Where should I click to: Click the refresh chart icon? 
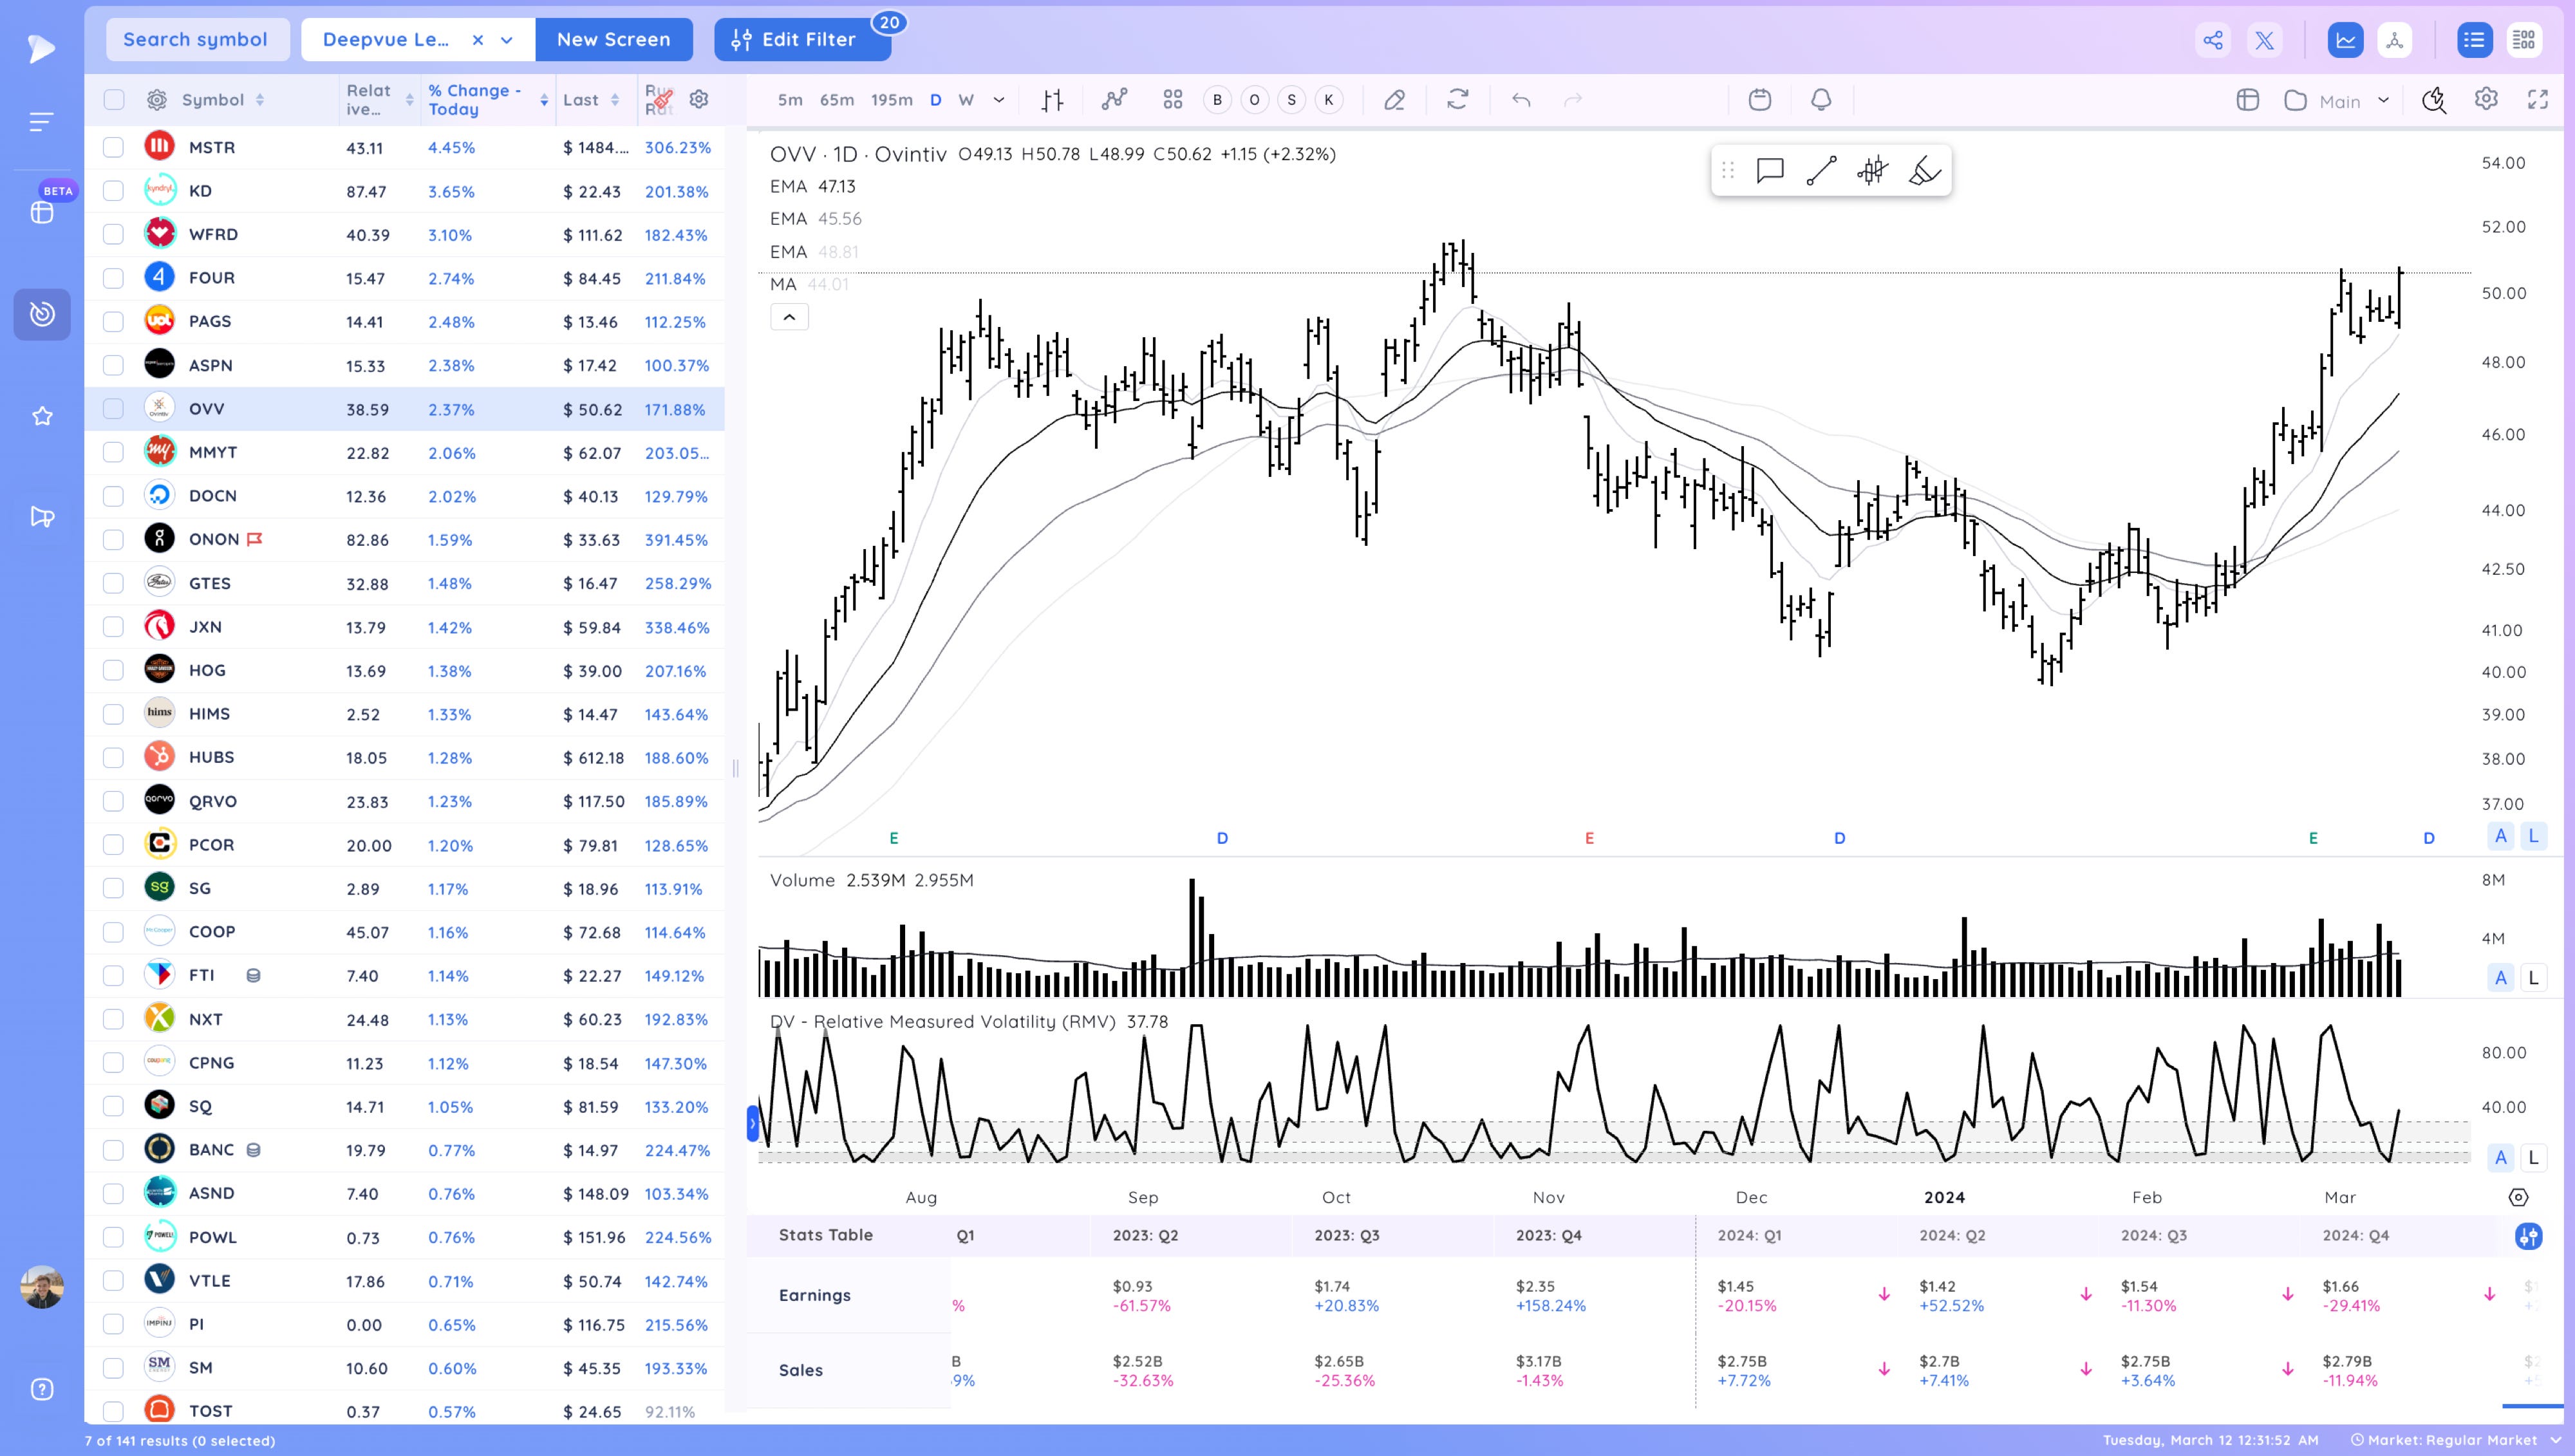pos(1458,100)
